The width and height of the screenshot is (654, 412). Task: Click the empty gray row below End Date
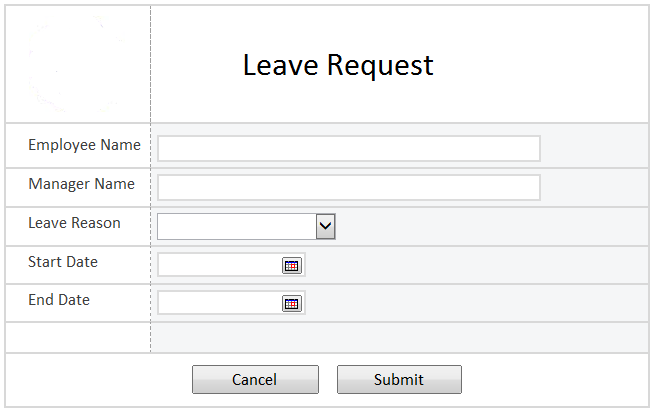[400, 337]
